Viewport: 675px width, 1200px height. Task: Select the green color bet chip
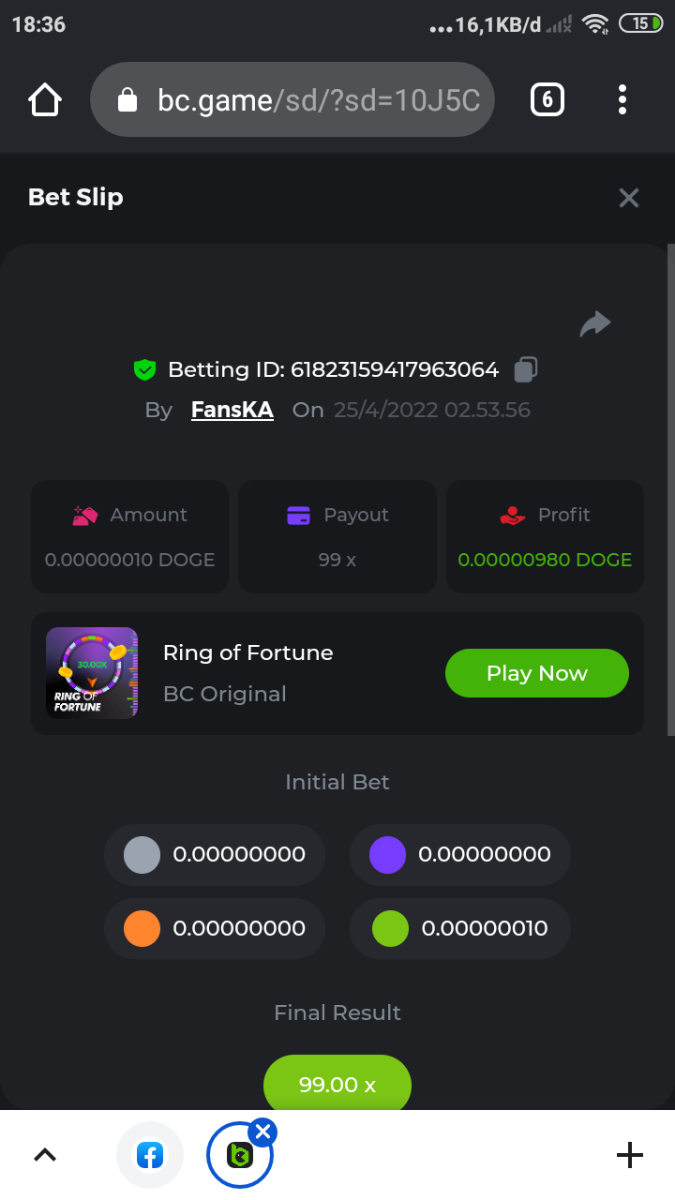tap(390, 928)
